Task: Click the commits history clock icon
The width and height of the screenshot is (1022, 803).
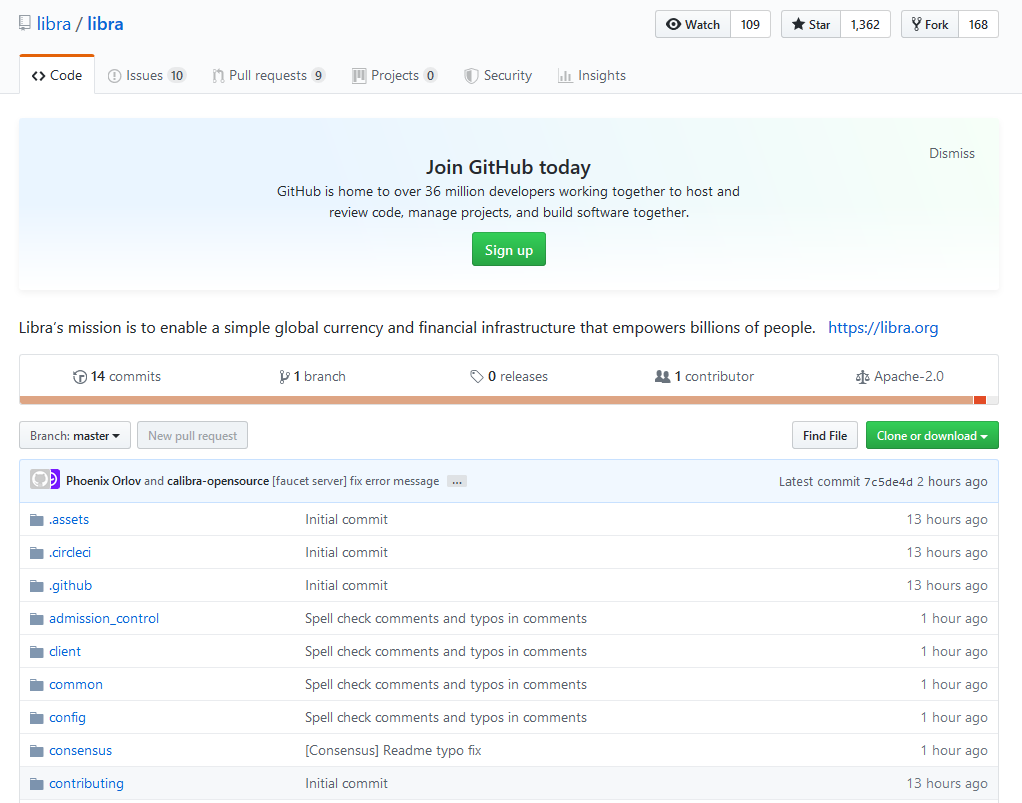Action: point(80,377)
